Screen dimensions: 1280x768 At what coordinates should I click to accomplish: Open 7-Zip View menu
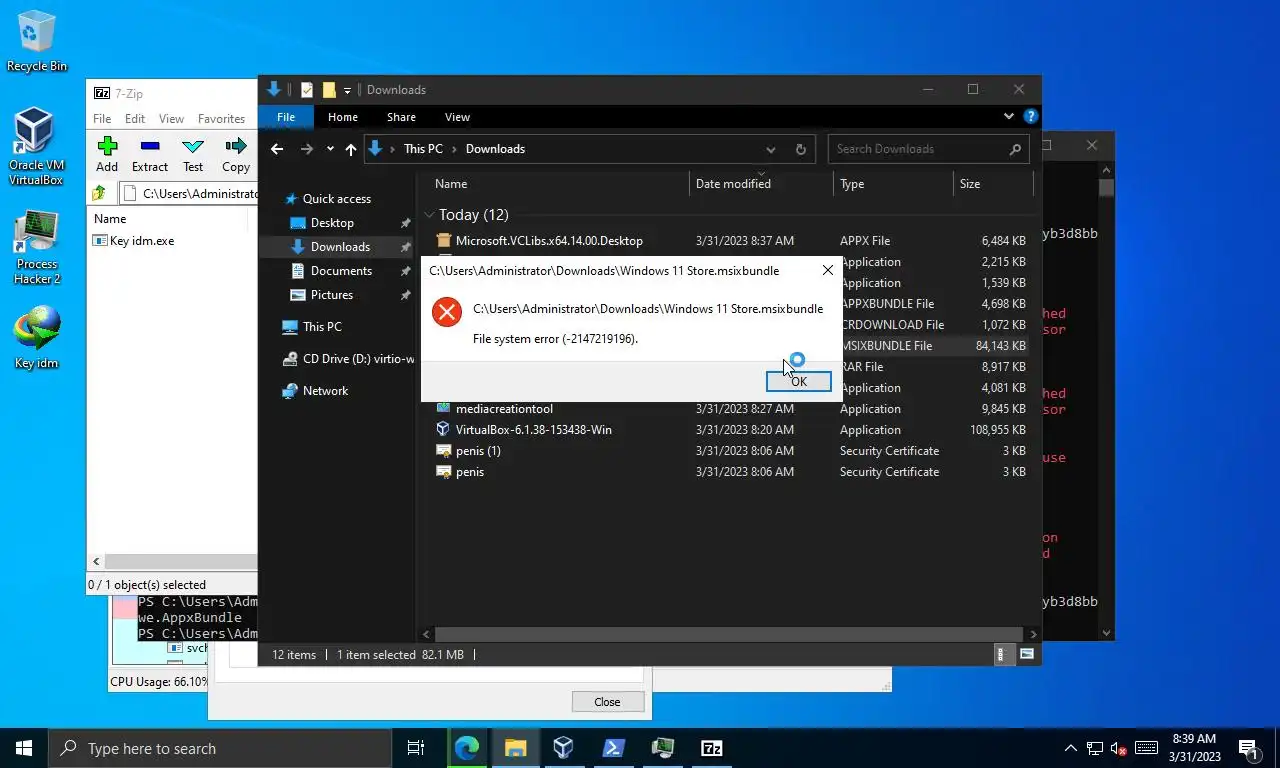pos(171,118)
